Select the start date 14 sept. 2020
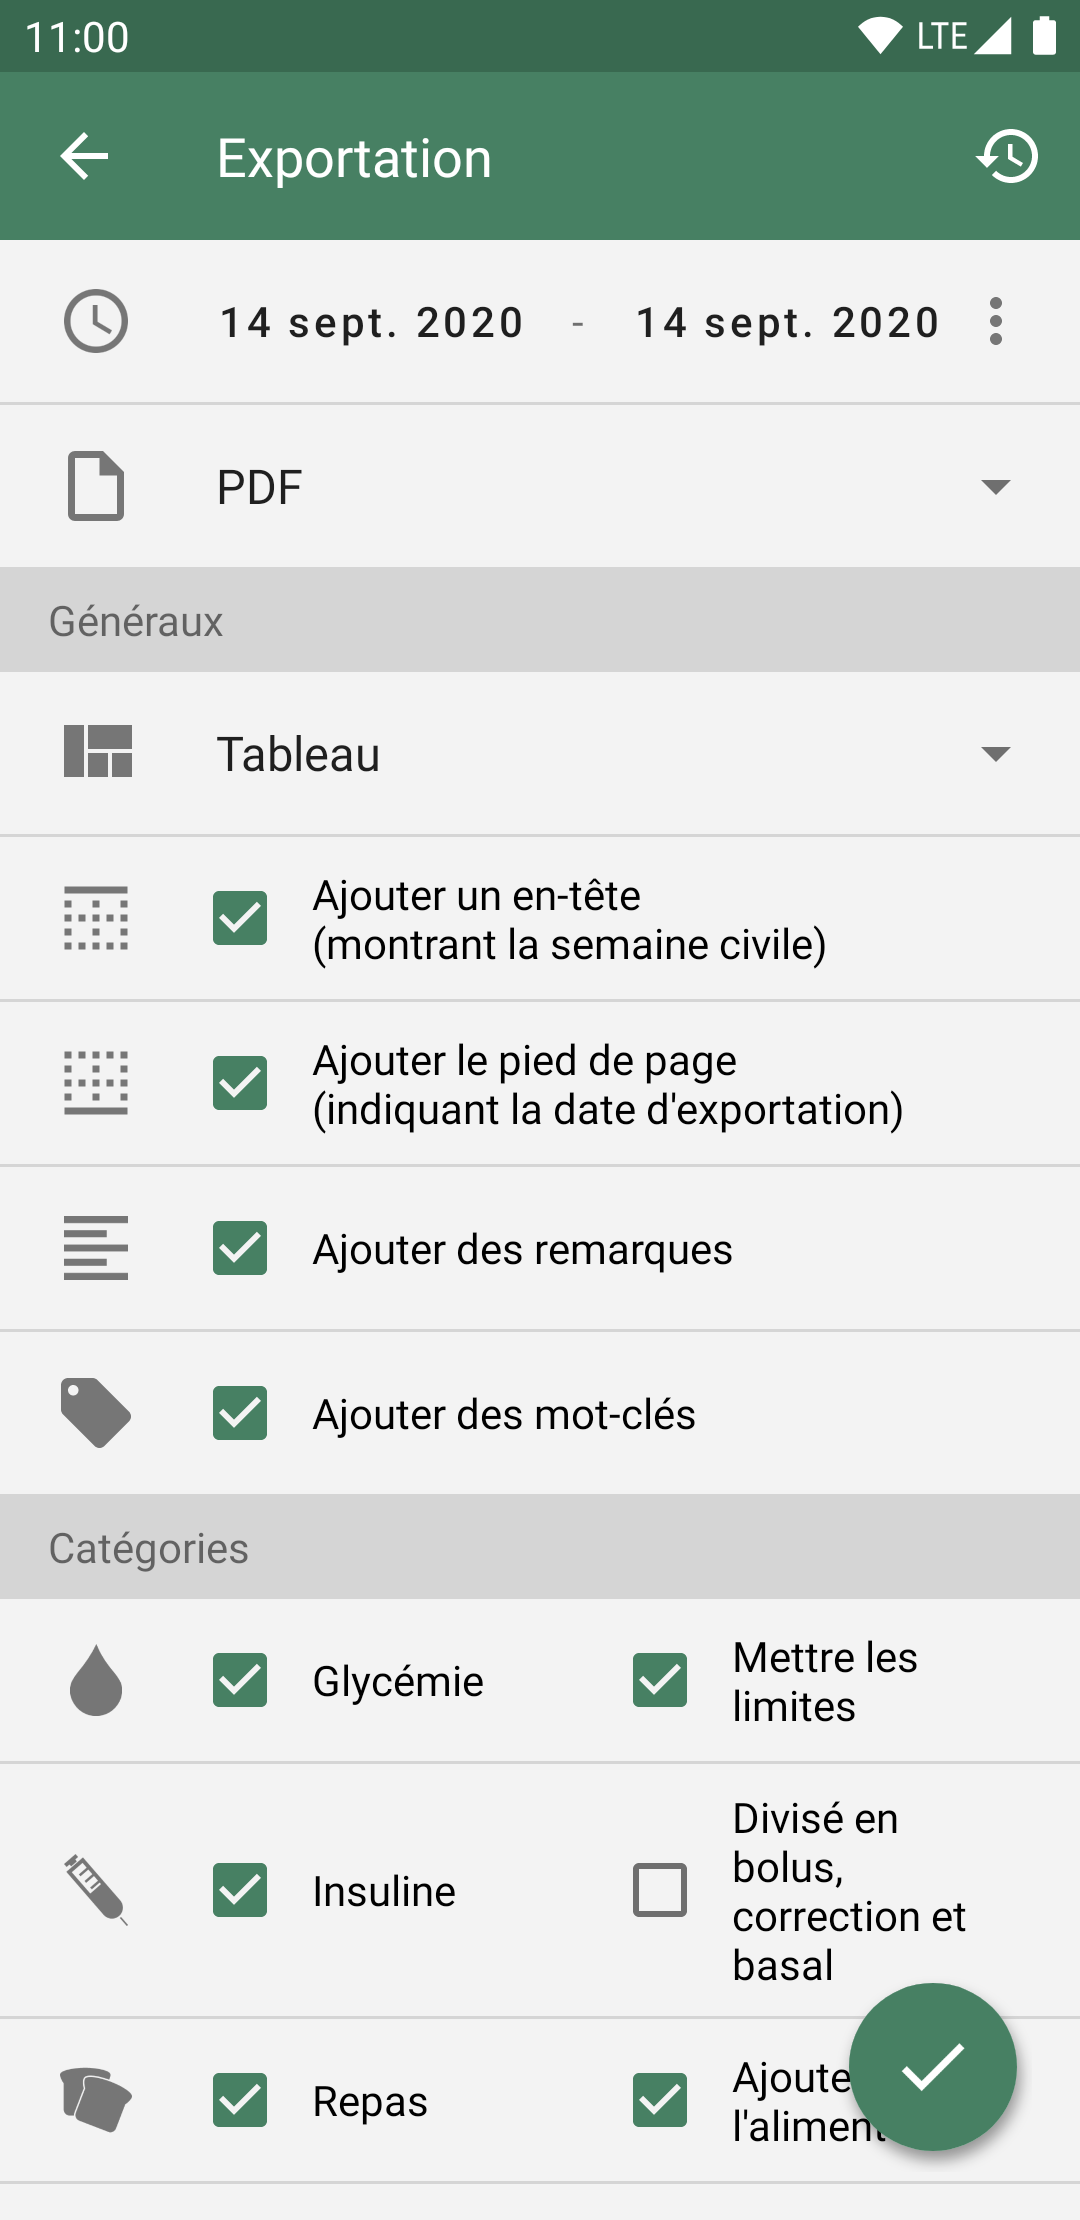 coord(372,322)
